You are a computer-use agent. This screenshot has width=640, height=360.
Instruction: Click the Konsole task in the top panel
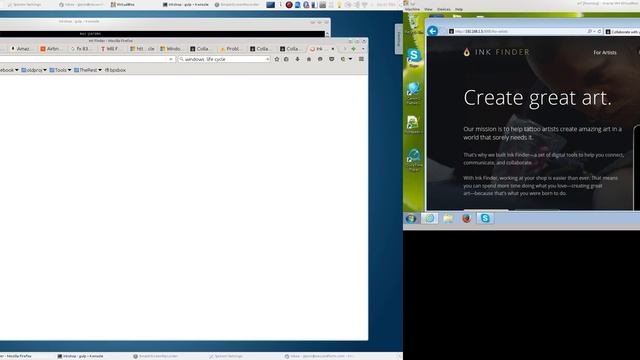point(186,4)
